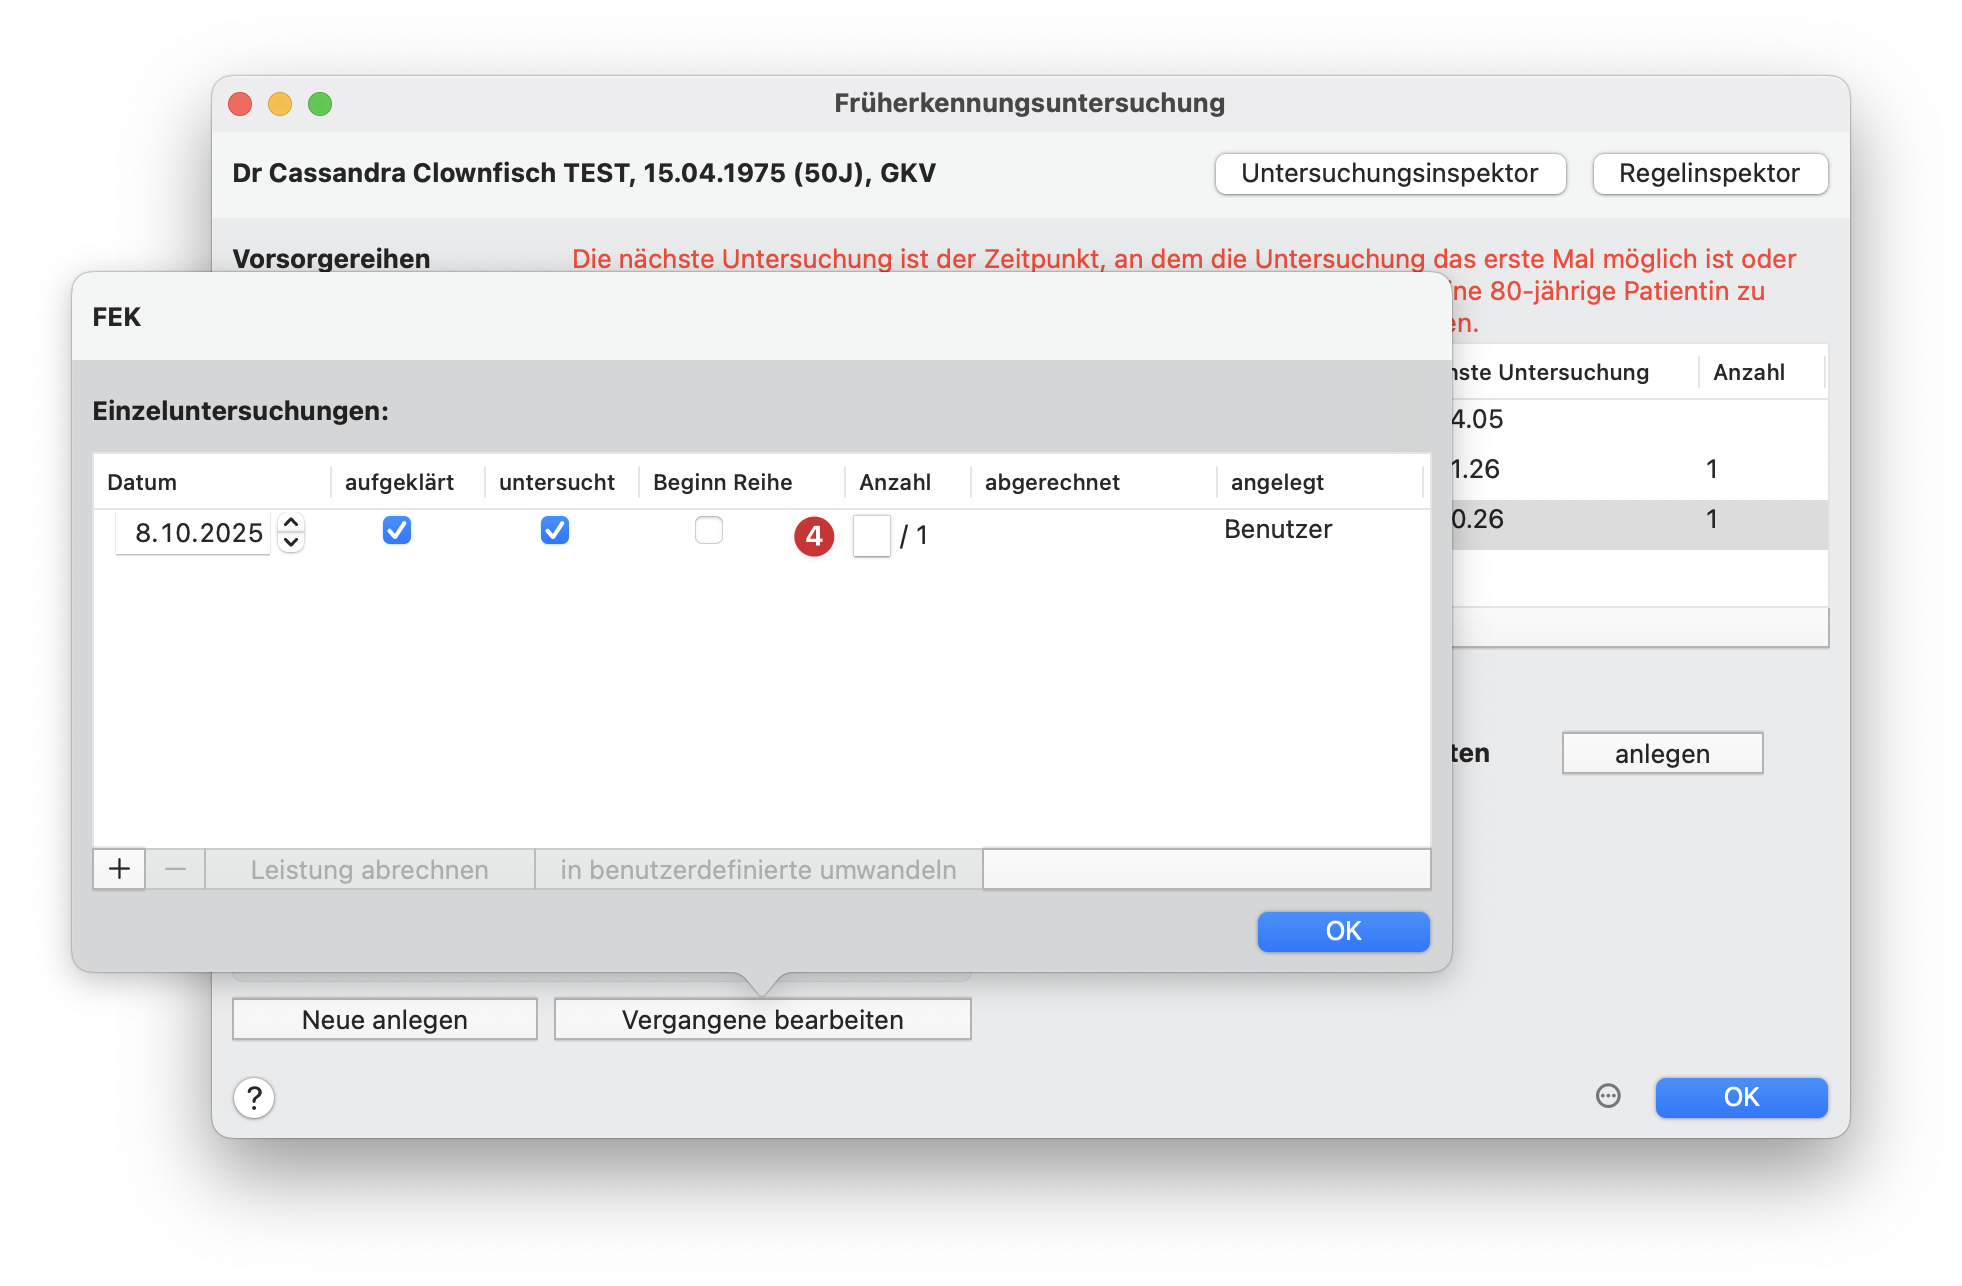Click the ellipsis more options icon
This screenshot has width=1962, height=1286.
coord(1608,1096)
